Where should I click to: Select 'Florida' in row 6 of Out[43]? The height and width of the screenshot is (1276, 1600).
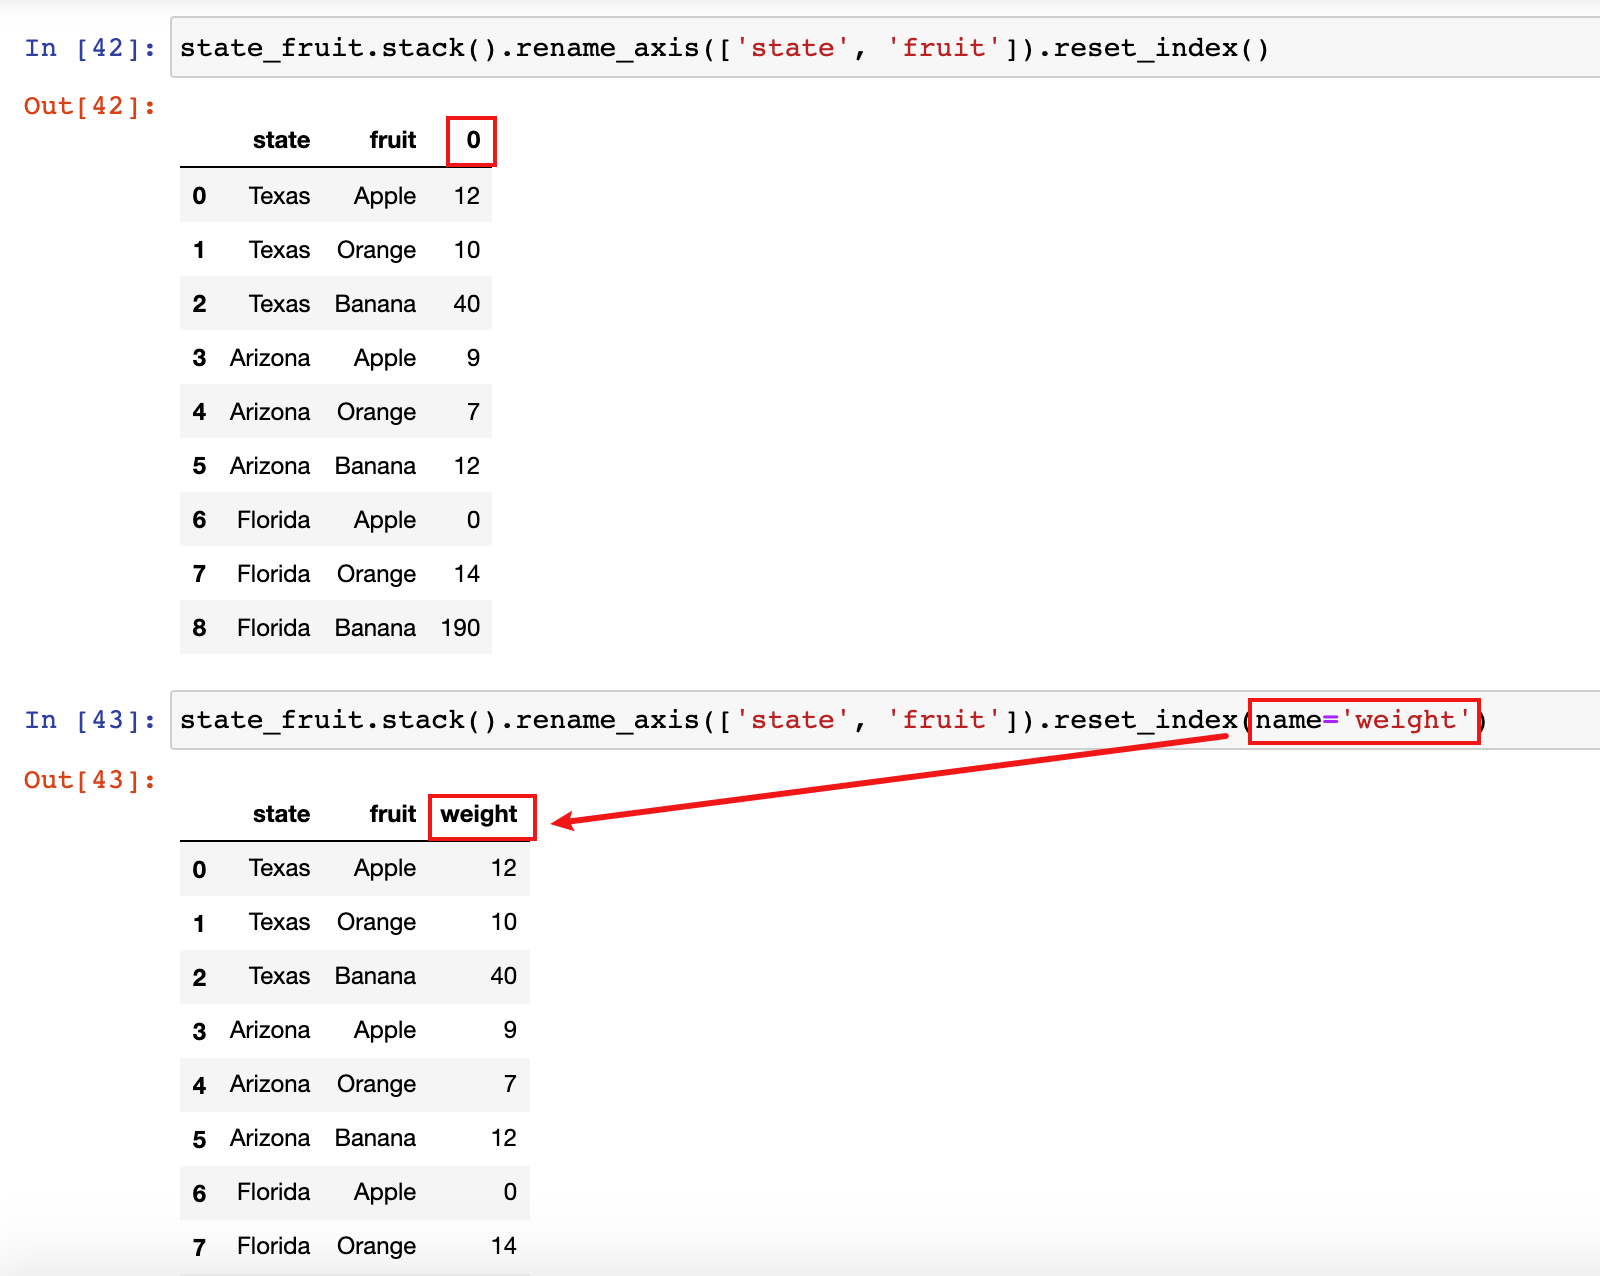pos(273,1192)
